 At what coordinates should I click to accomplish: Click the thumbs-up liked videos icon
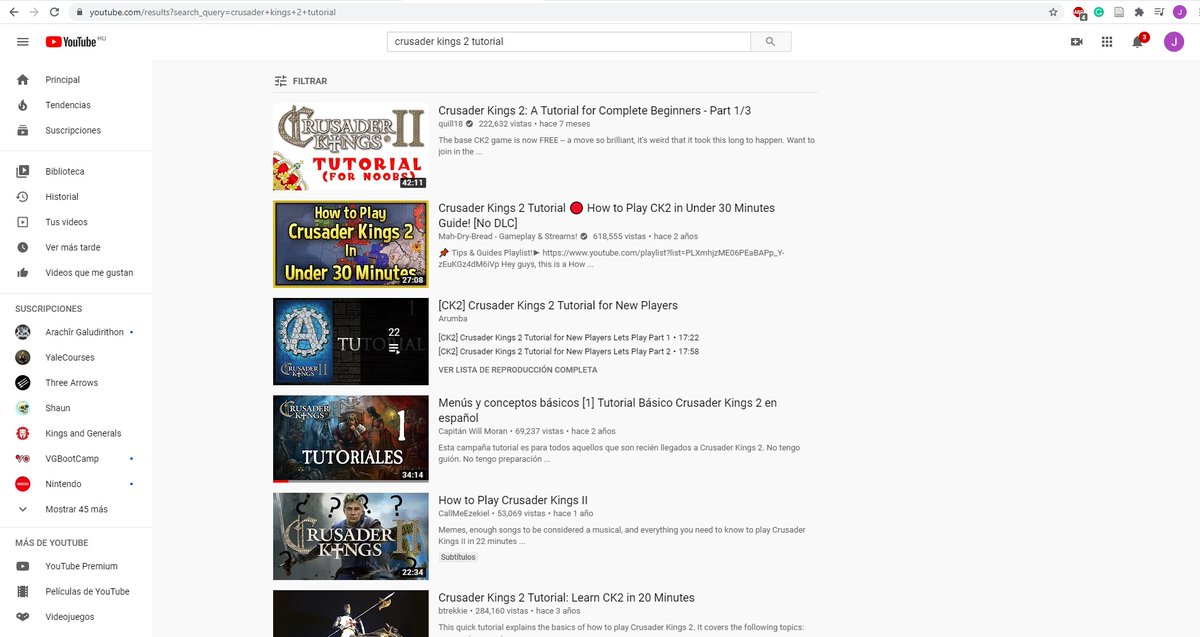tap(23, 273)
